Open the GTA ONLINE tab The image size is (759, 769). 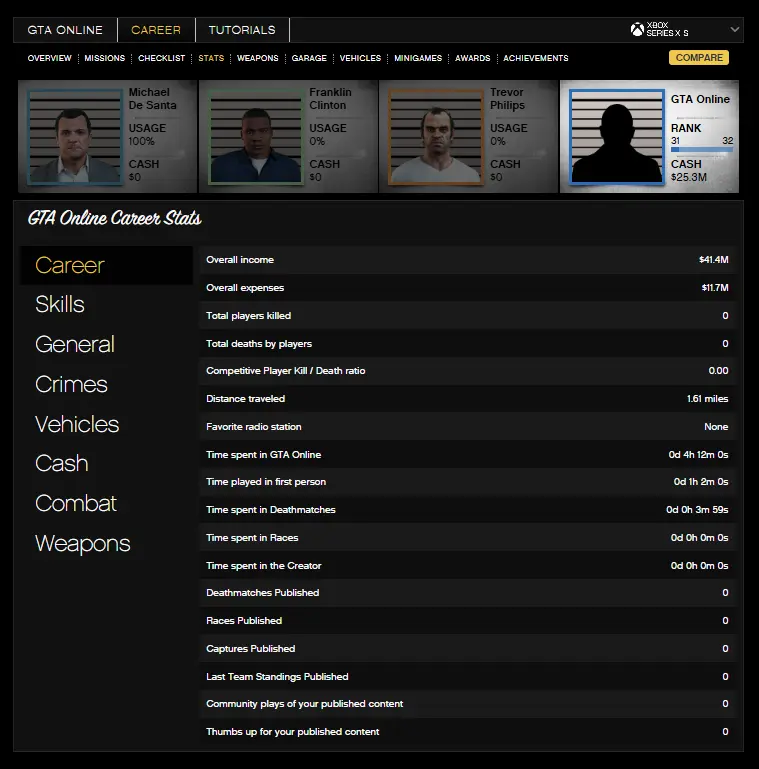(65, 30)
